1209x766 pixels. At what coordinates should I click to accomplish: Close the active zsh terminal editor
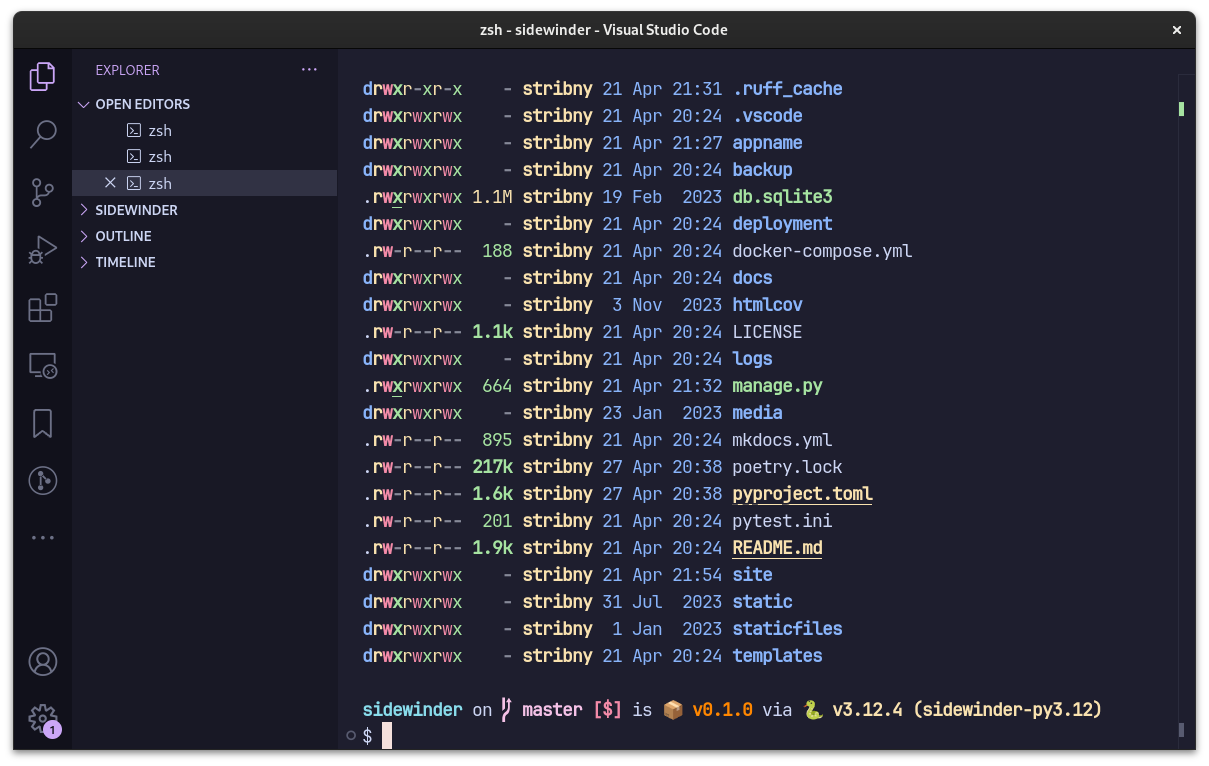coord(110,183)
